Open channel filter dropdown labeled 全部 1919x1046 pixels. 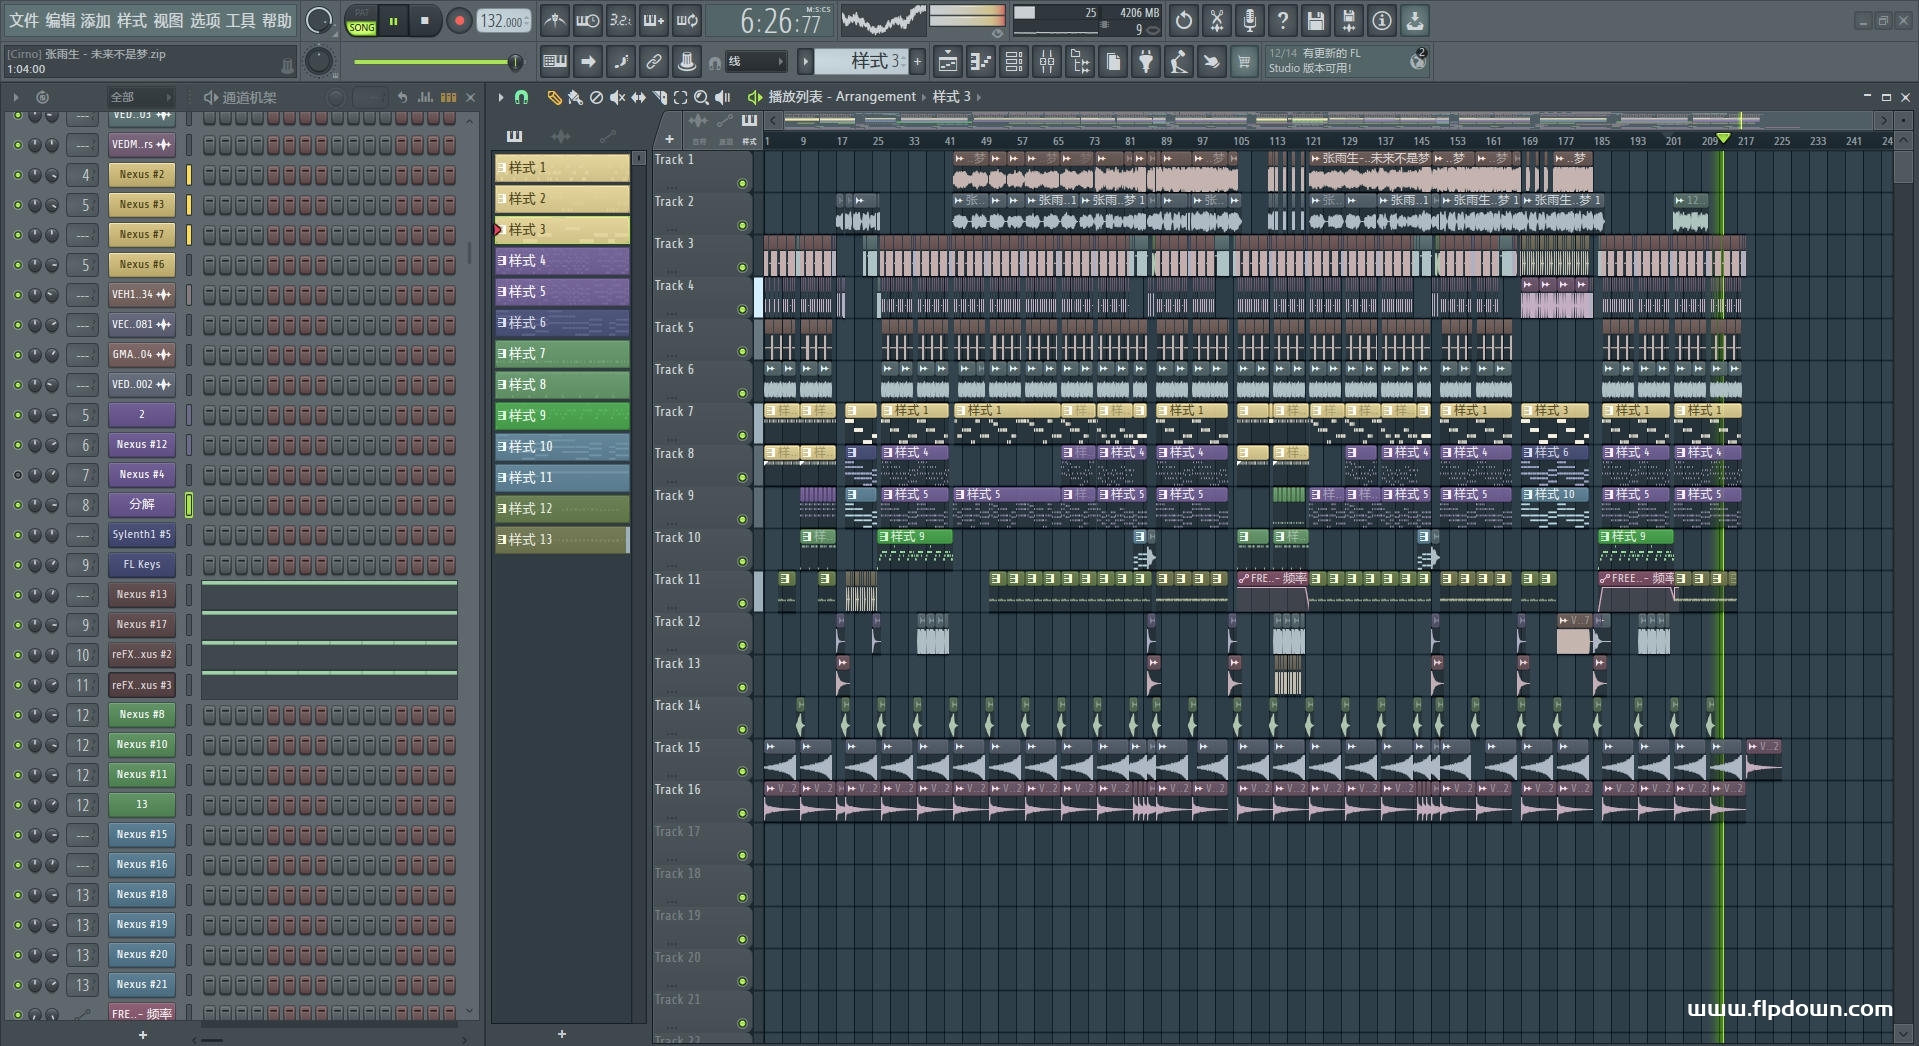tap(140, 97)
